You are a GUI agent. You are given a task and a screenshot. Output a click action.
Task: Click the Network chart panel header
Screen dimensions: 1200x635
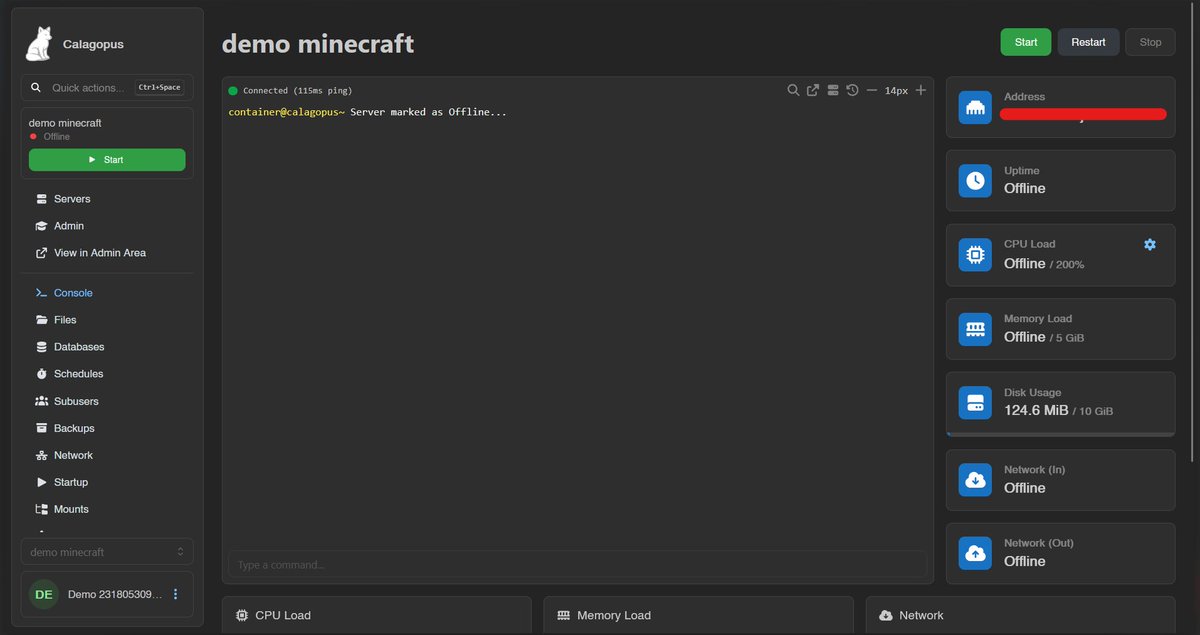coord(1021,615)
